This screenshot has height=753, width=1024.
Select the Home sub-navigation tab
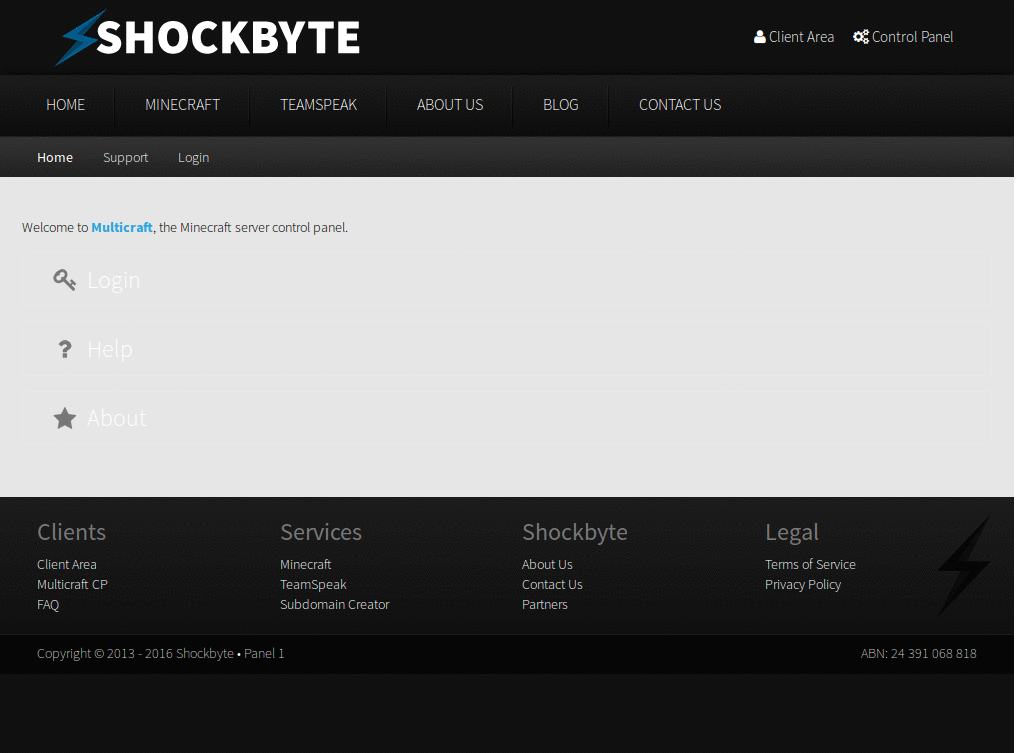point(55,157)
